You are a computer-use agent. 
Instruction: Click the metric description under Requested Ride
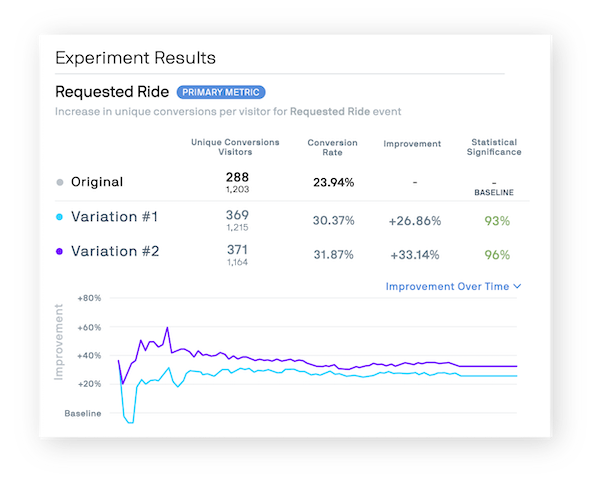(x=228, y=111)
